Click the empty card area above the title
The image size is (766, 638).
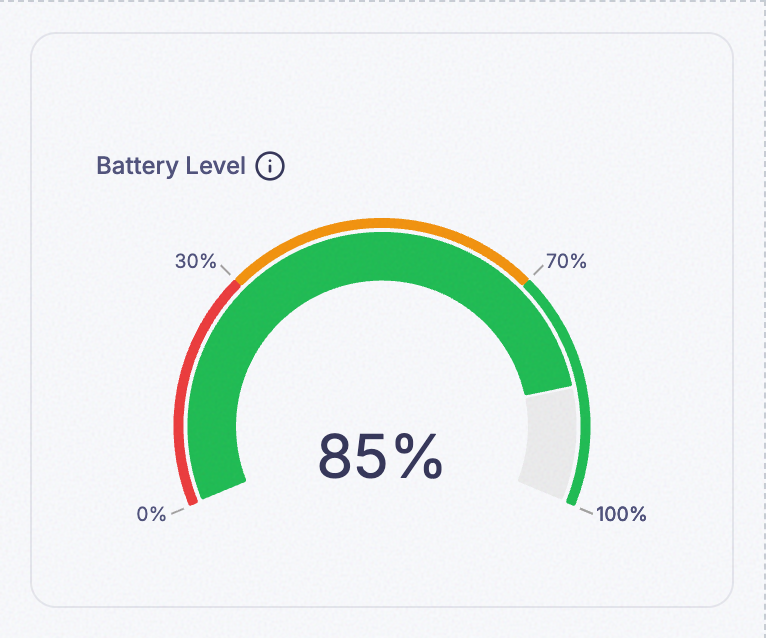click(382, 93)
